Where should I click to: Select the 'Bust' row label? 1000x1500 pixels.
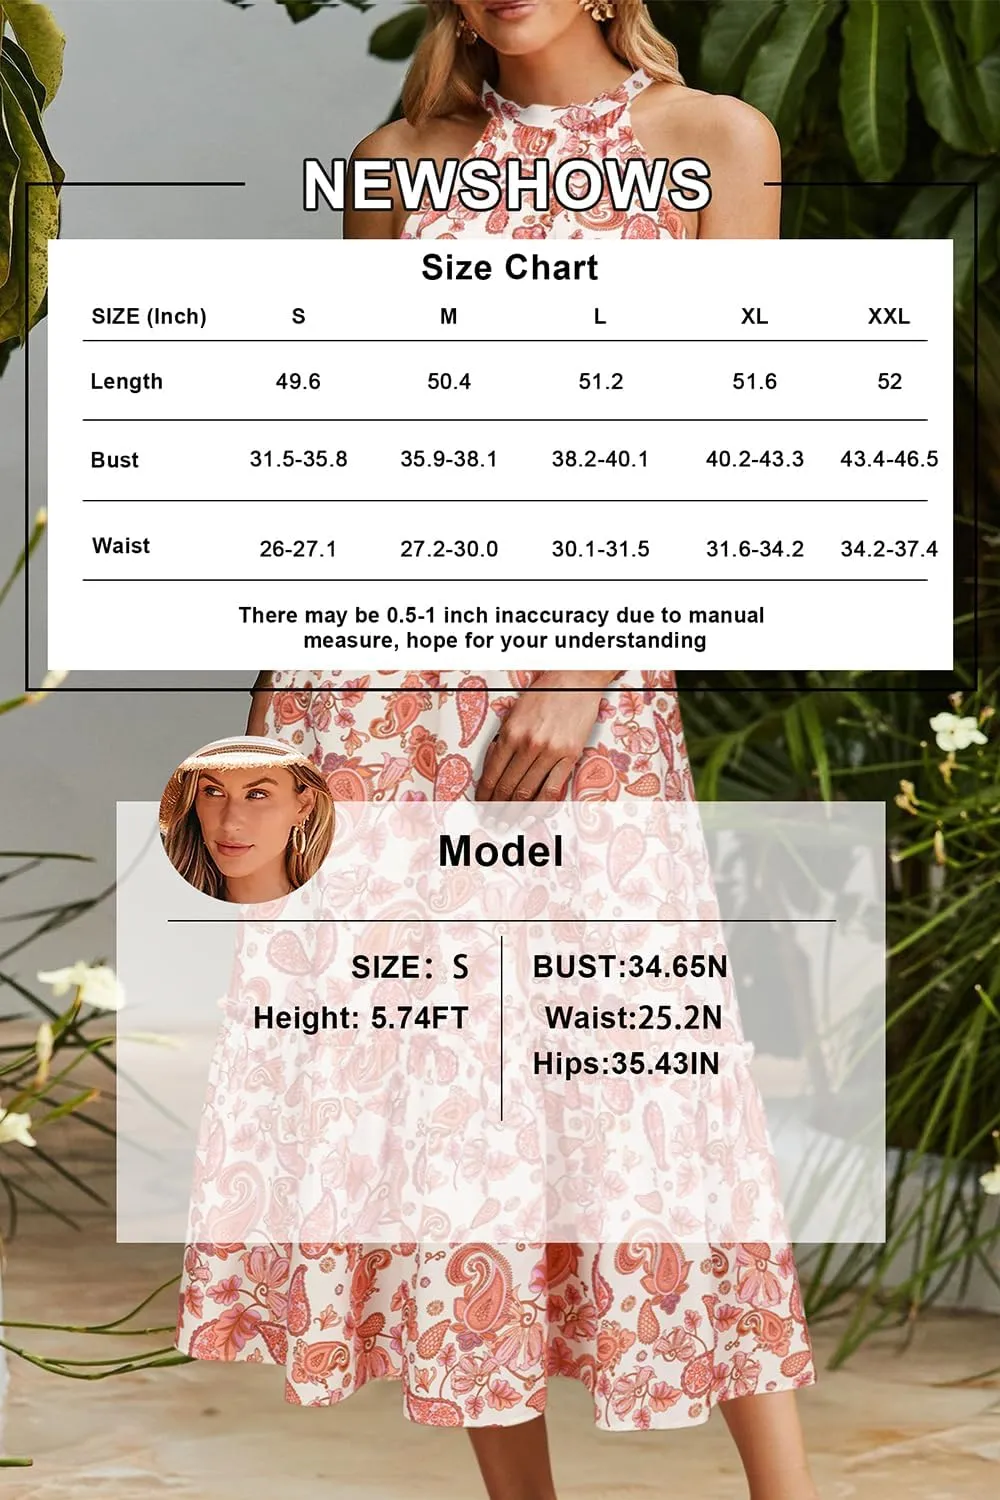pyautogui.click(x=114, y=460)
